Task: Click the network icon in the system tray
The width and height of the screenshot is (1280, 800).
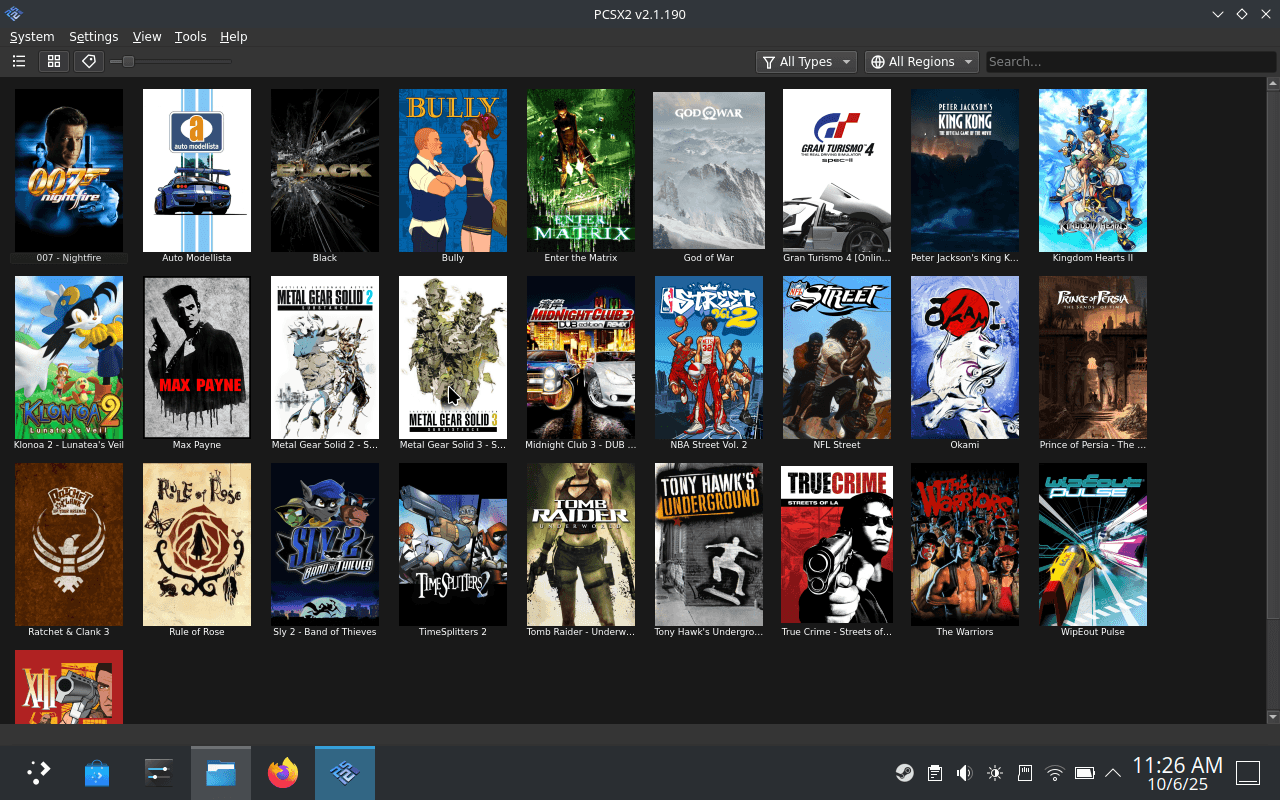Action: pyautogui.click(x=1054, y=772)
